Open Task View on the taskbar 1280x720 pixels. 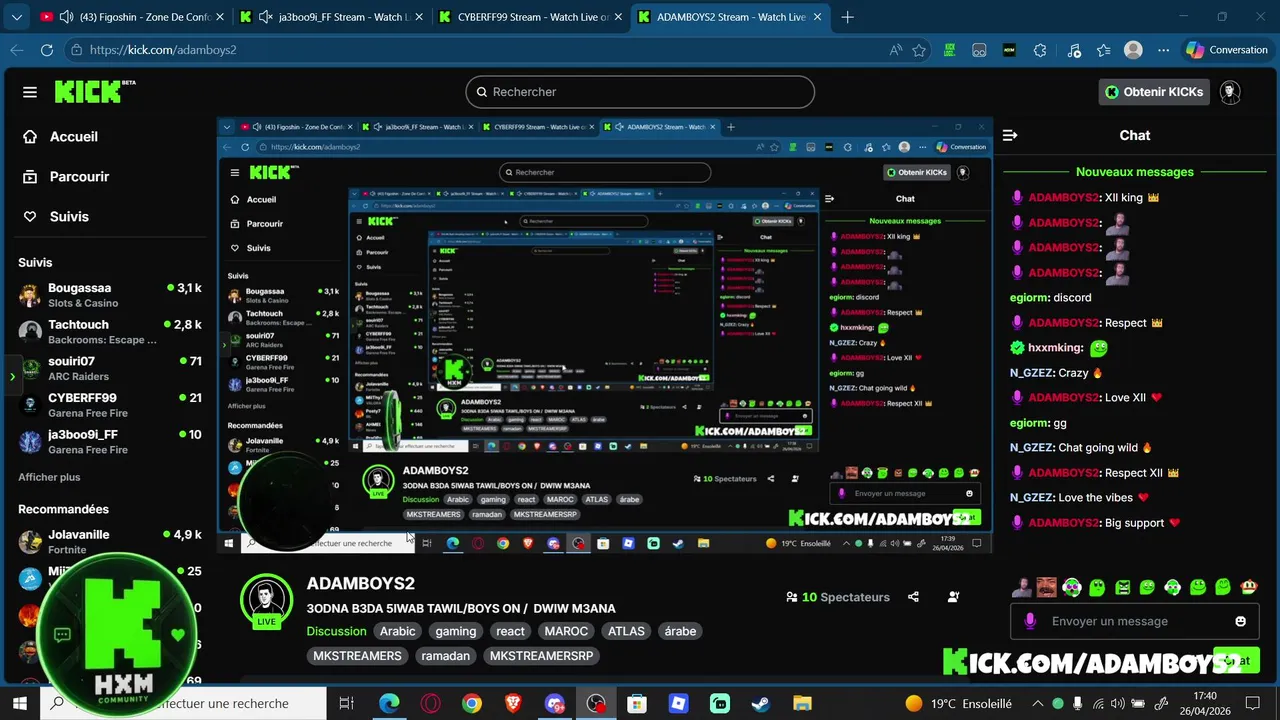pos(346,703)
